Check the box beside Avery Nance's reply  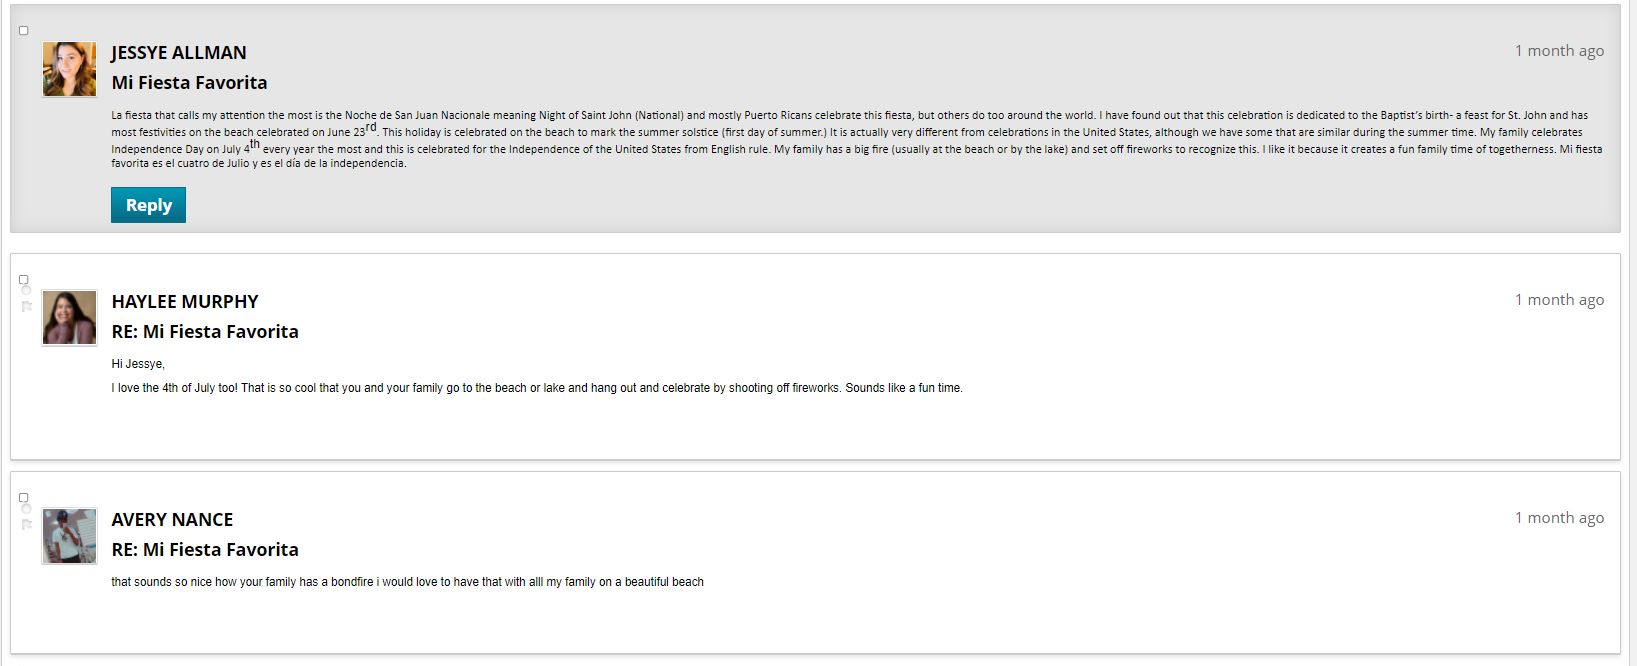click(24, 498)
